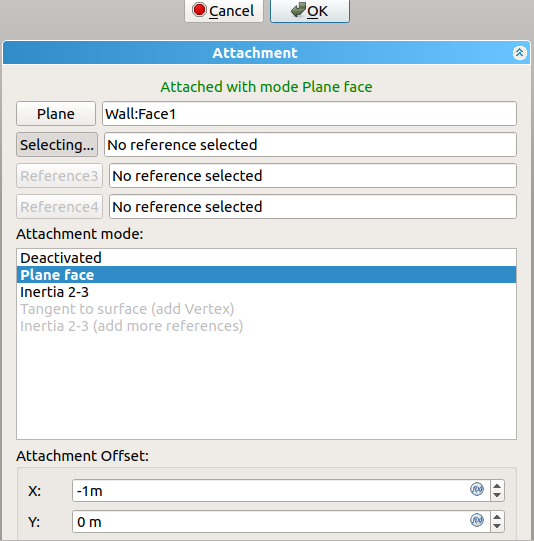Viewport: 534px width, 541px height.
Task: Focus the Reference3 text field
Action: (313, 176)
